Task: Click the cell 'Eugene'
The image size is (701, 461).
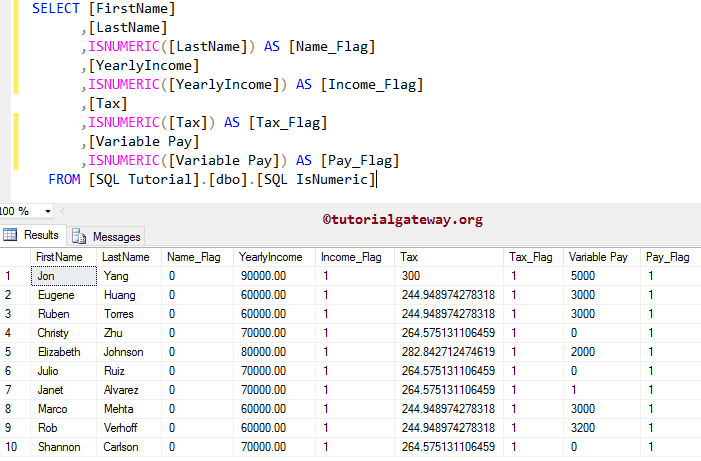Action: coord(63,295)
